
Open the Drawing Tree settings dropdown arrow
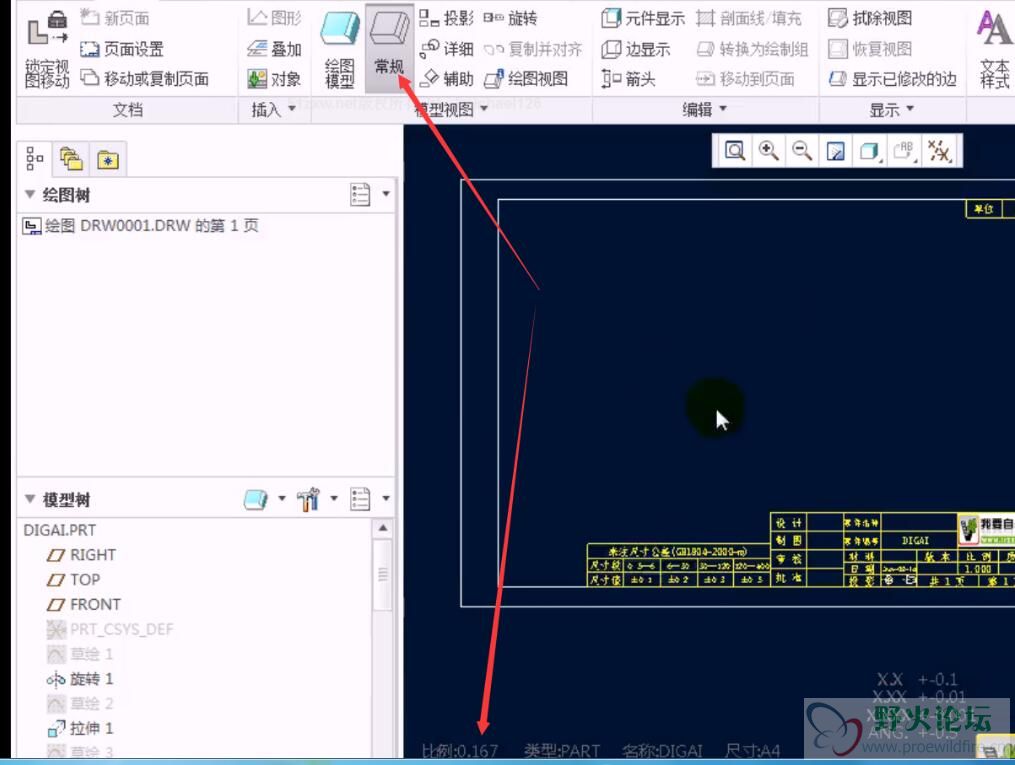386,194
